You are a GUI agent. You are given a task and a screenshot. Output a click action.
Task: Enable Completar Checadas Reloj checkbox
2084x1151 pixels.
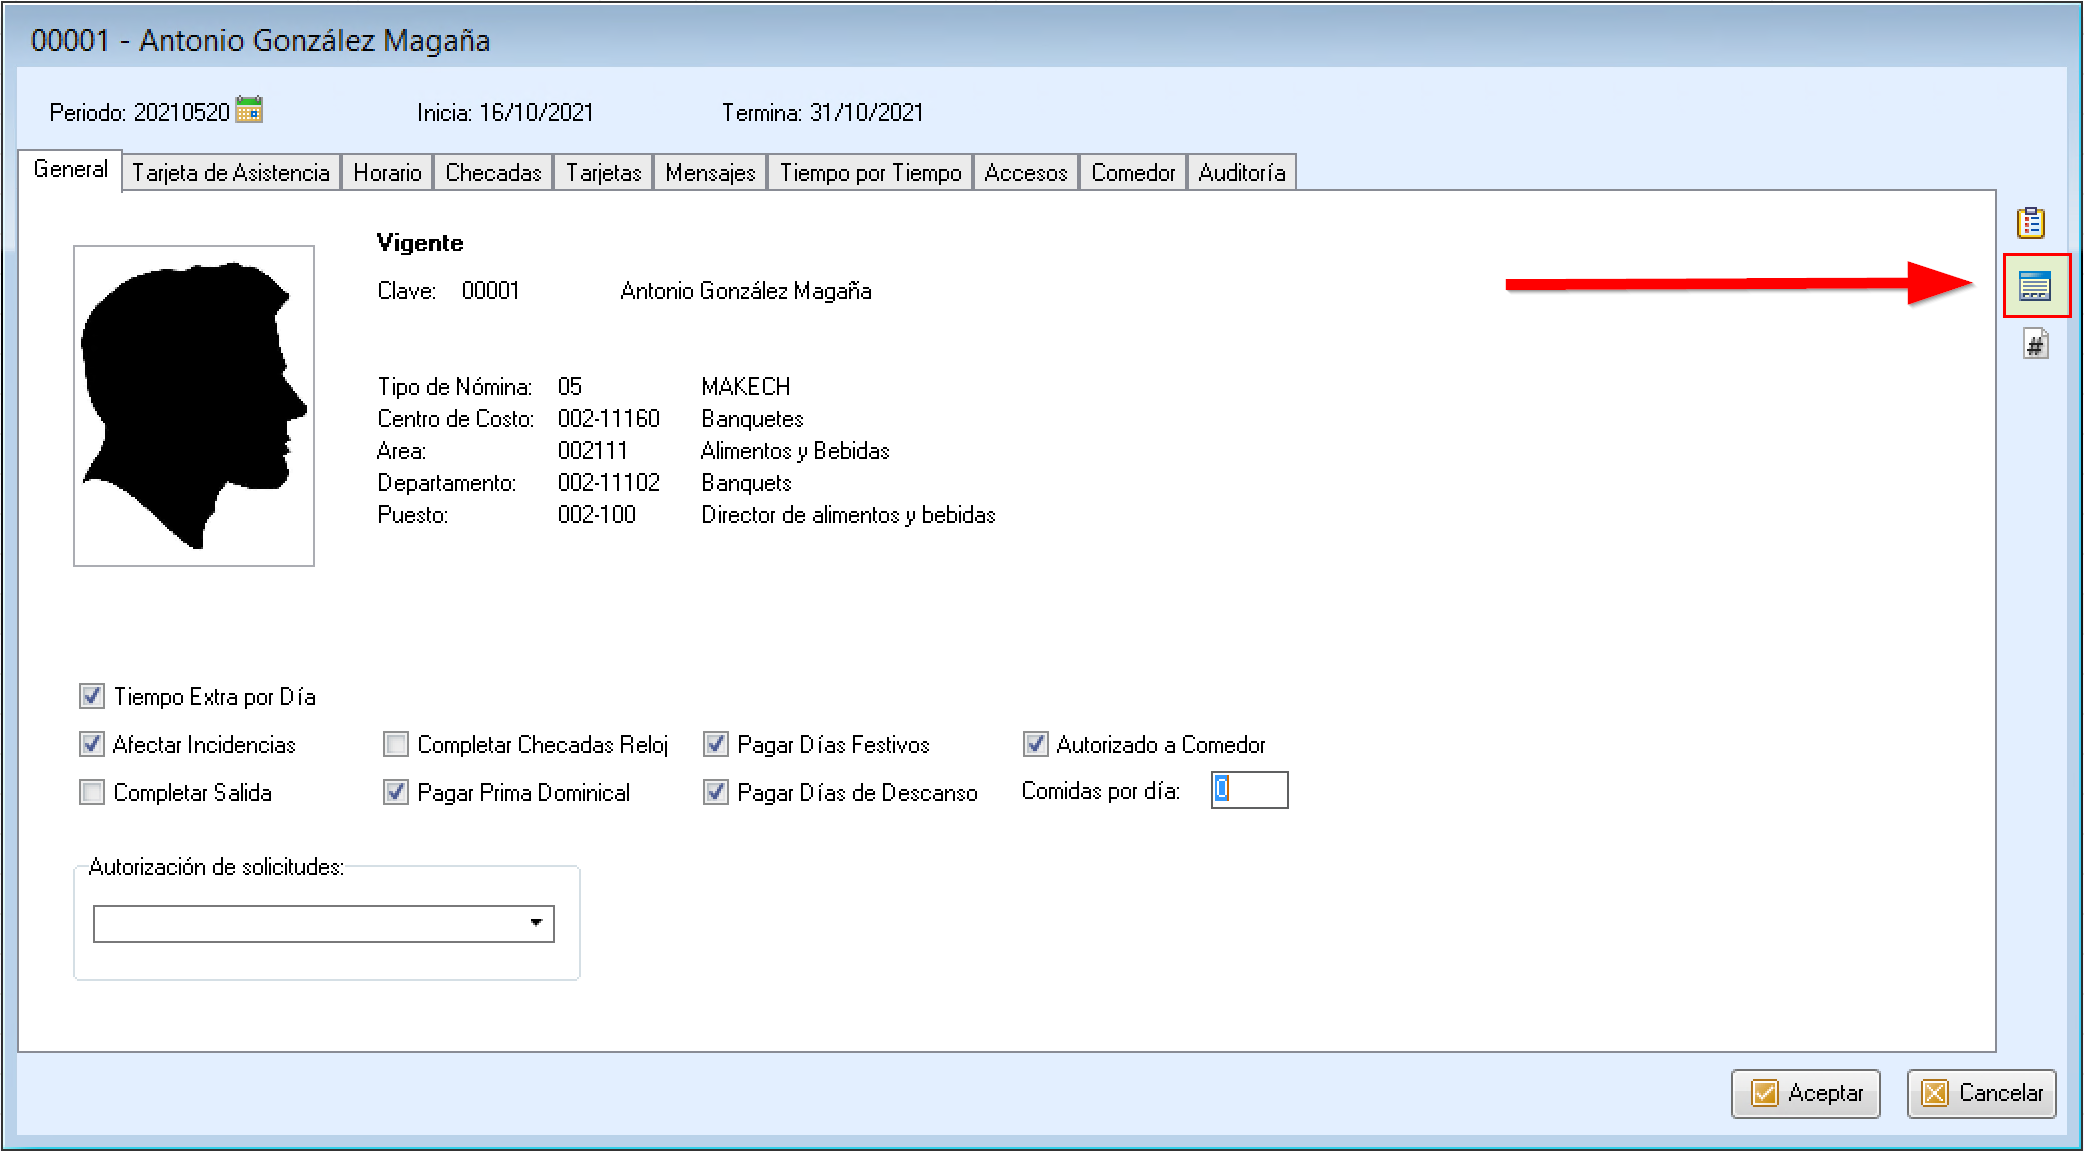point(396,744)
